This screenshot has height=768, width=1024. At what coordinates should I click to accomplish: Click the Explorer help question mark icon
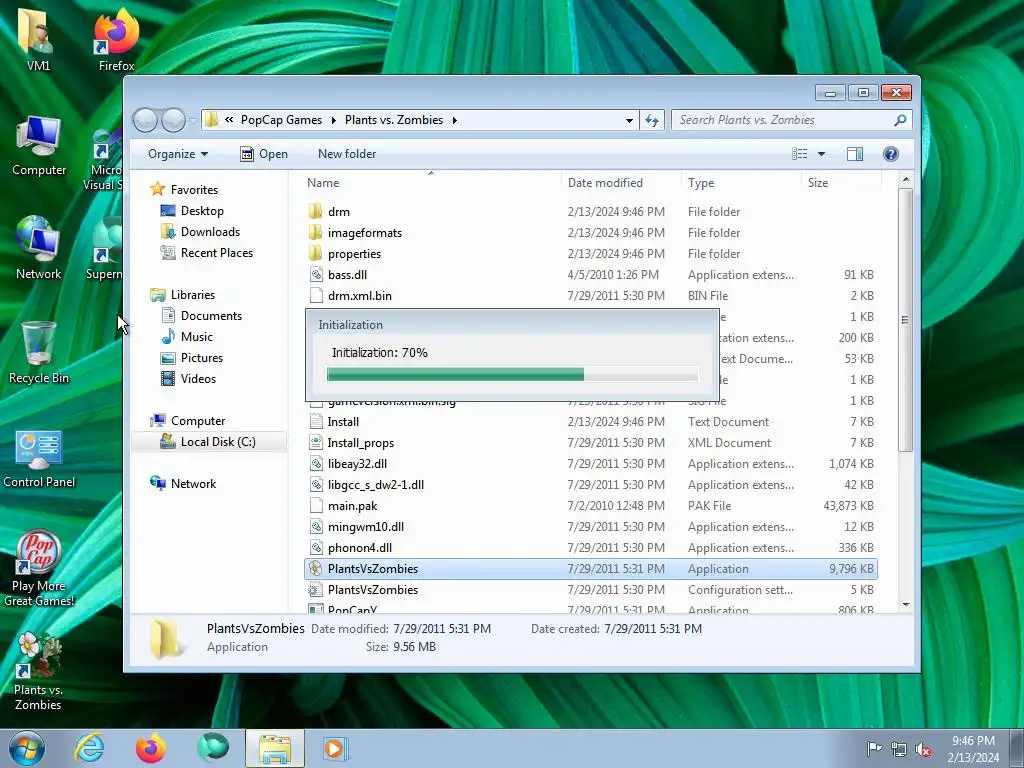click(891, 153)
